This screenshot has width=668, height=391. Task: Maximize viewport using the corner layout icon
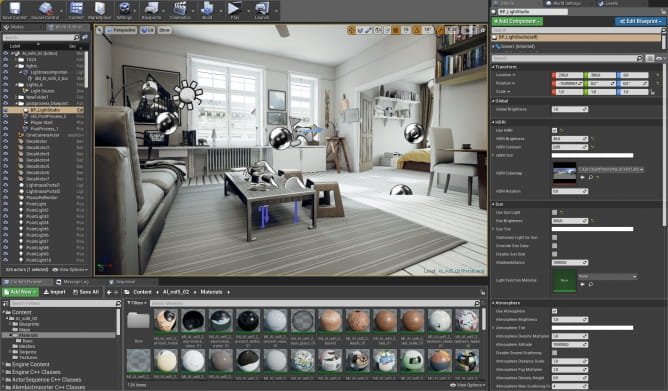(483, 30)
